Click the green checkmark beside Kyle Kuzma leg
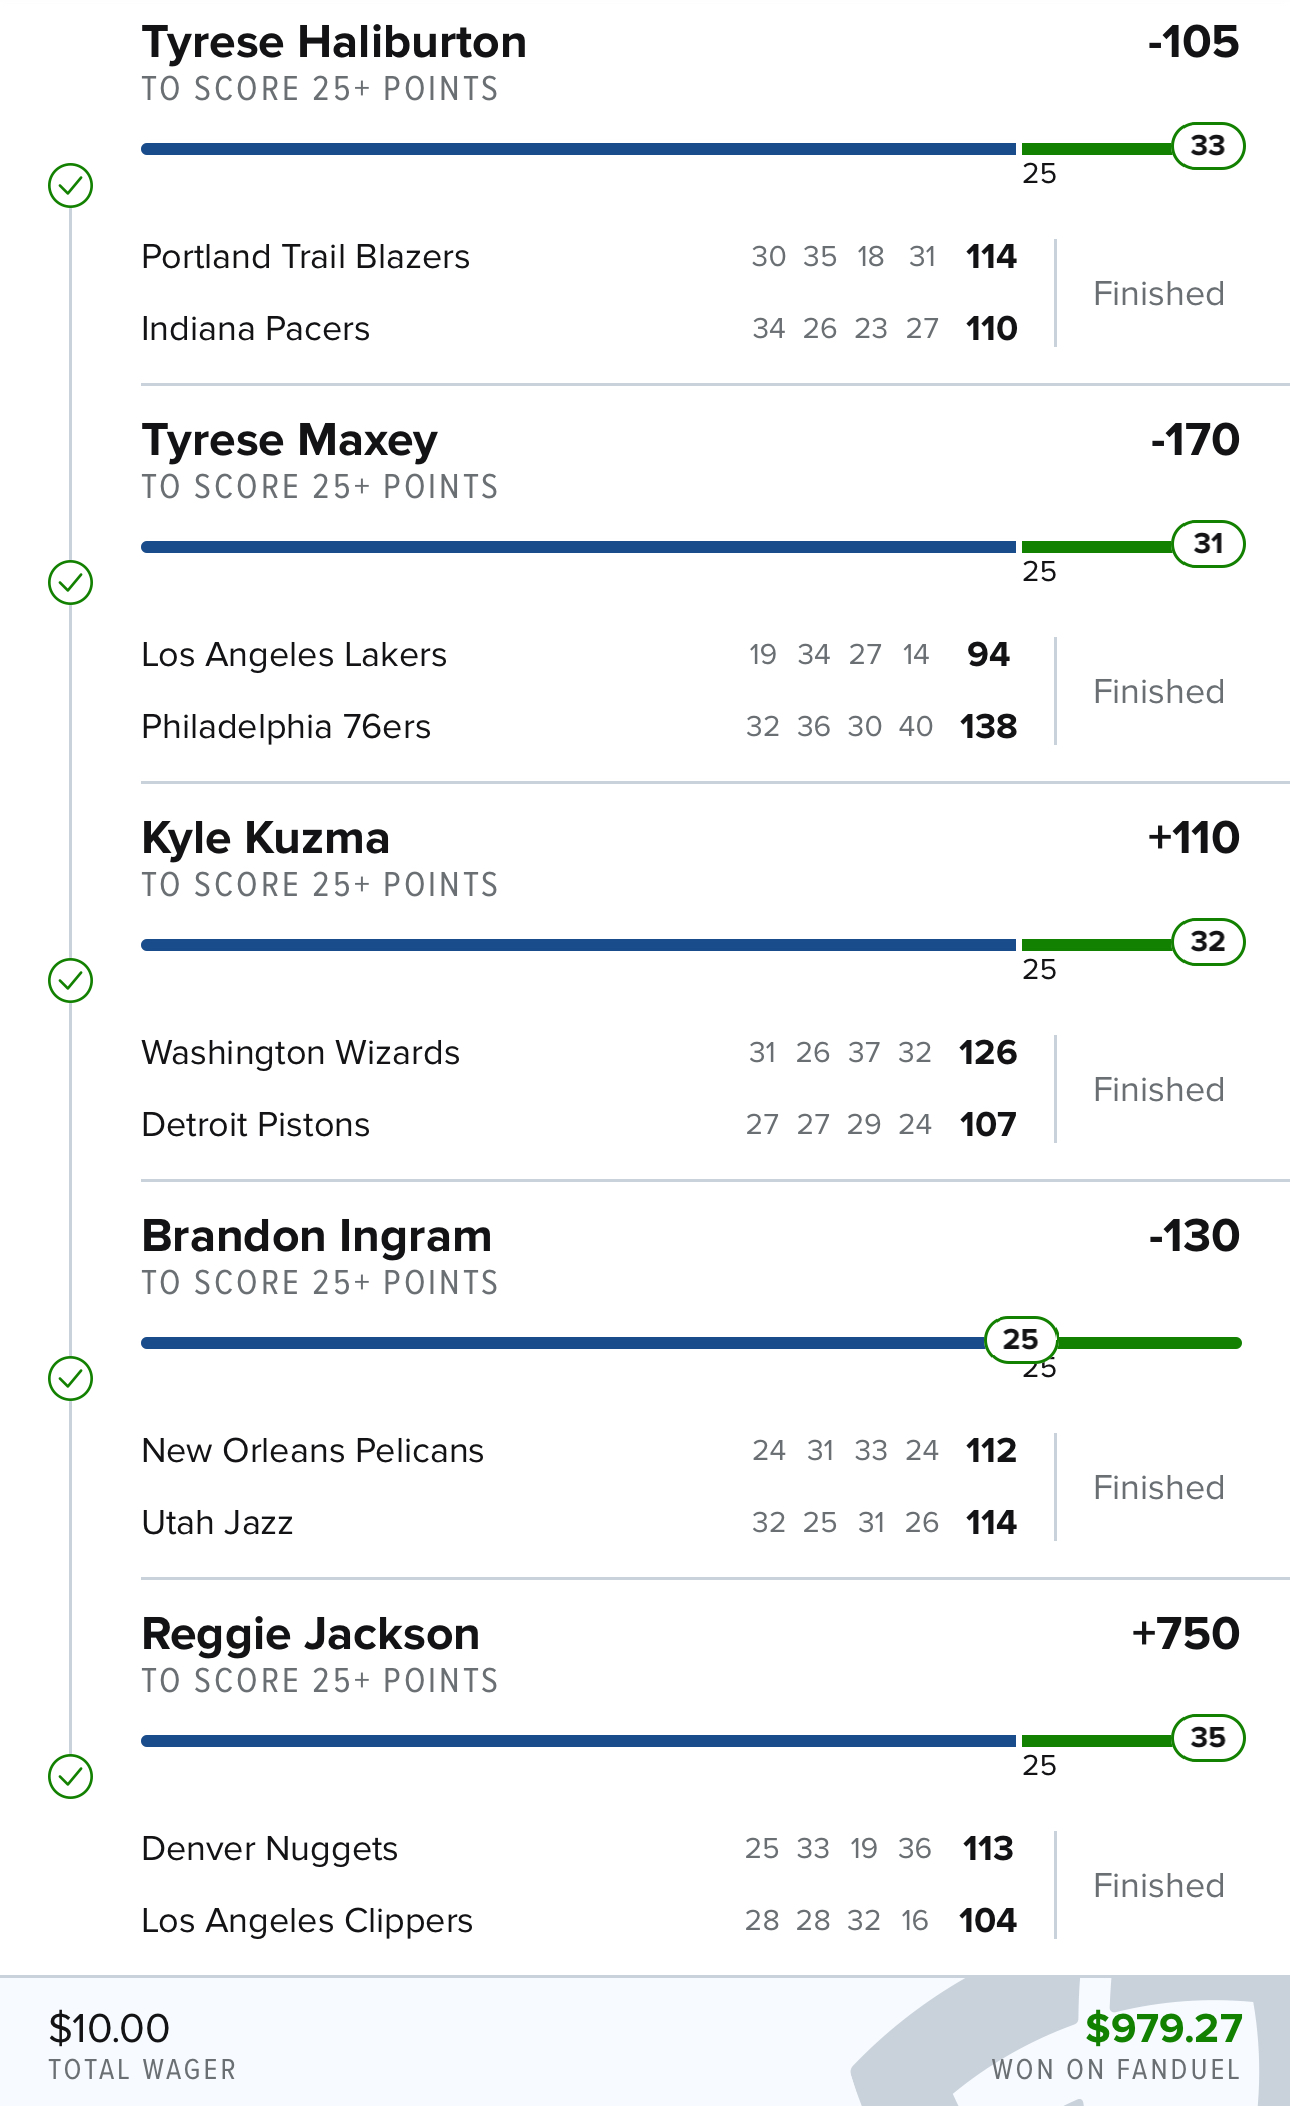The height and width of the screenshot is (2106, 1290). click(x=70, y=980)
